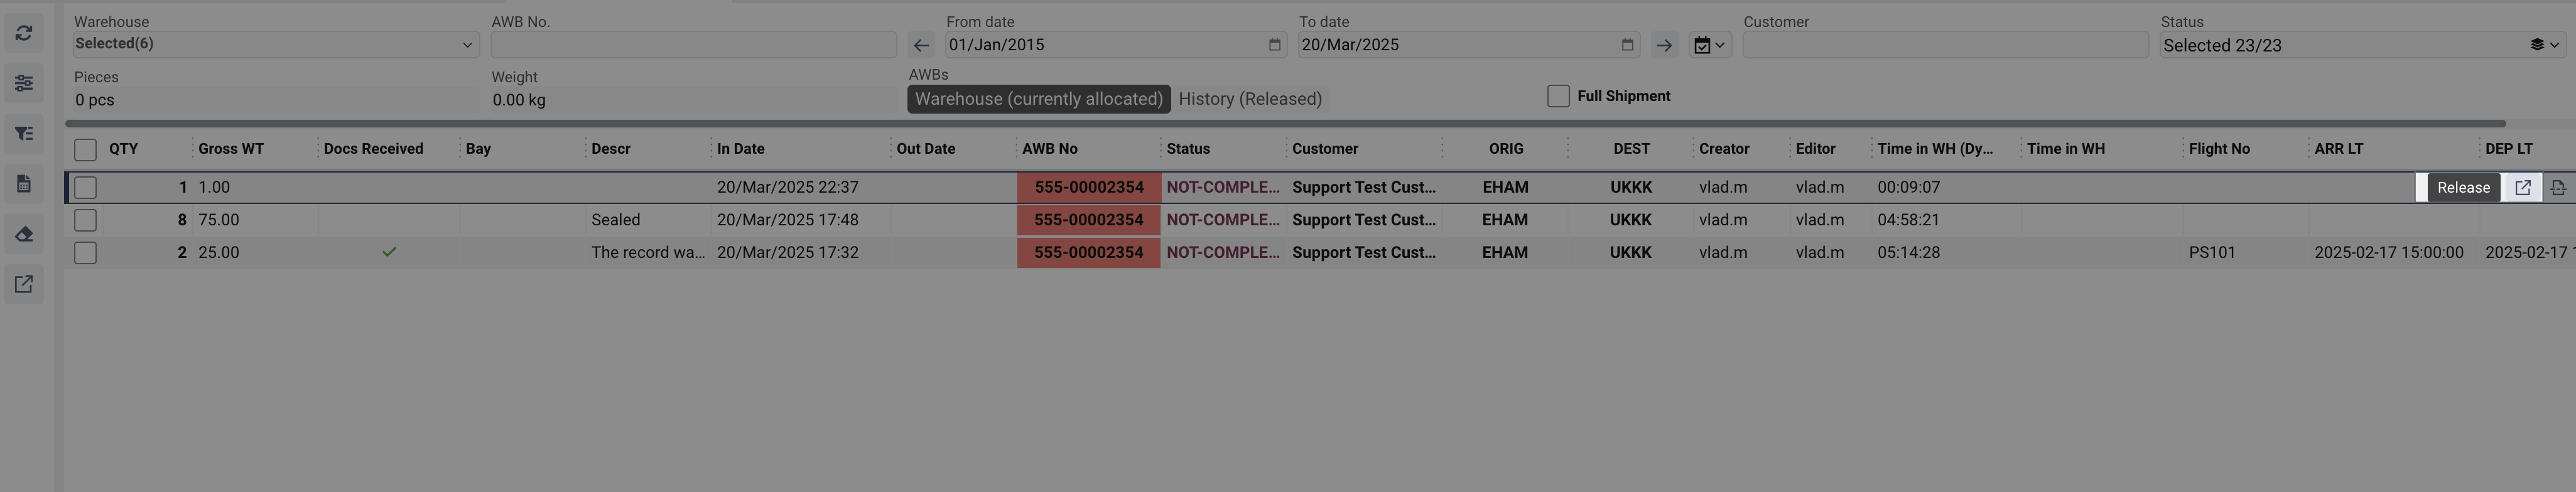
Task: Click the next date range arrow
Action: [x=1663, y=45]
